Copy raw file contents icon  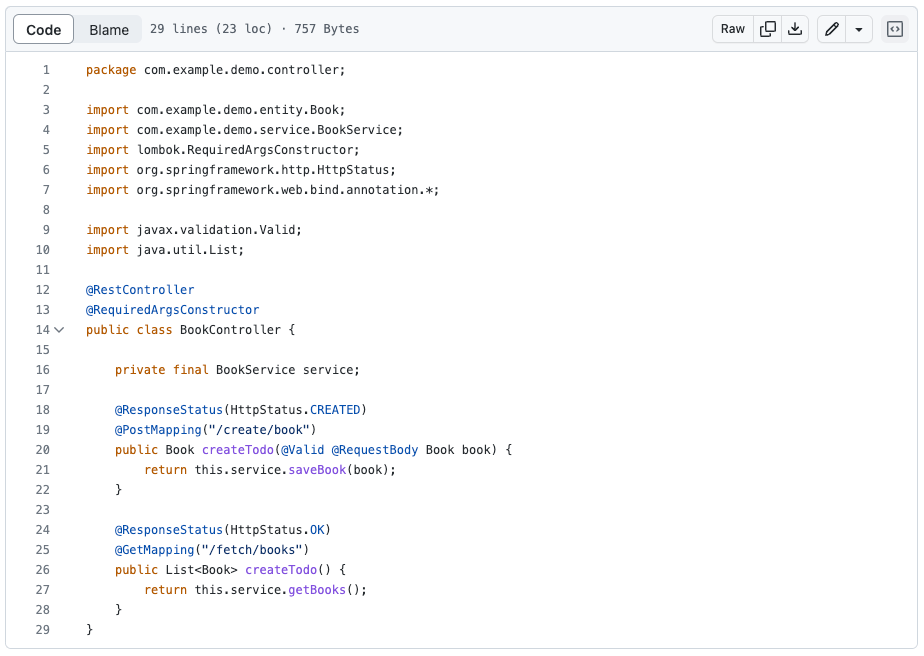point(768,29)
